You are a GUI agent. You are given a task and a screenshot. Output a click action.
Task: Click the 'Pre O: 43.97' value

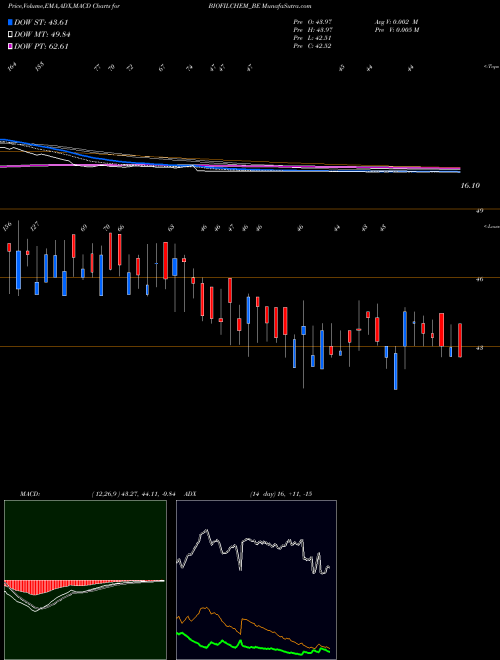(x=313, y=22)
